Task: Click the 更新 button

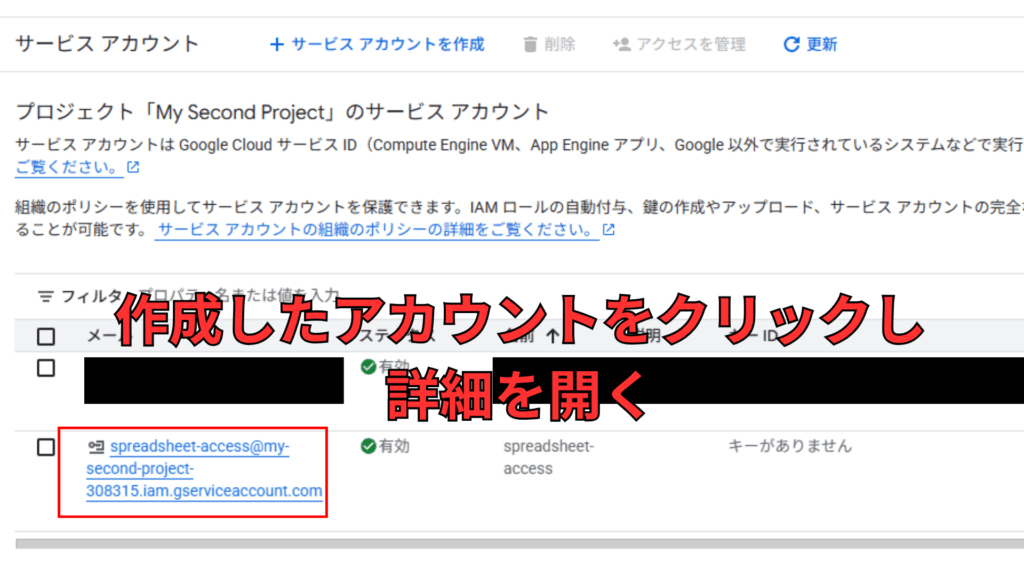Action: (810, 44)
